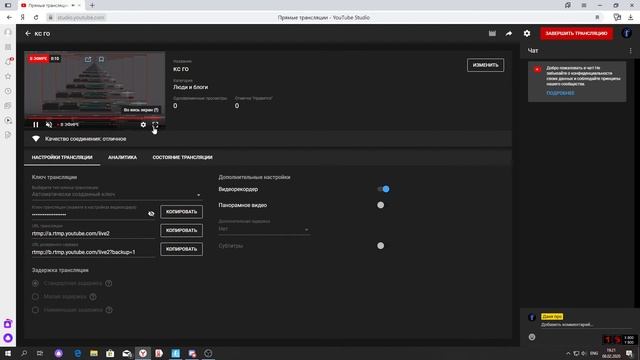Enable the Панорамное видео switch
This screenshot has height=360, width=640.
[x=380, y=205]
